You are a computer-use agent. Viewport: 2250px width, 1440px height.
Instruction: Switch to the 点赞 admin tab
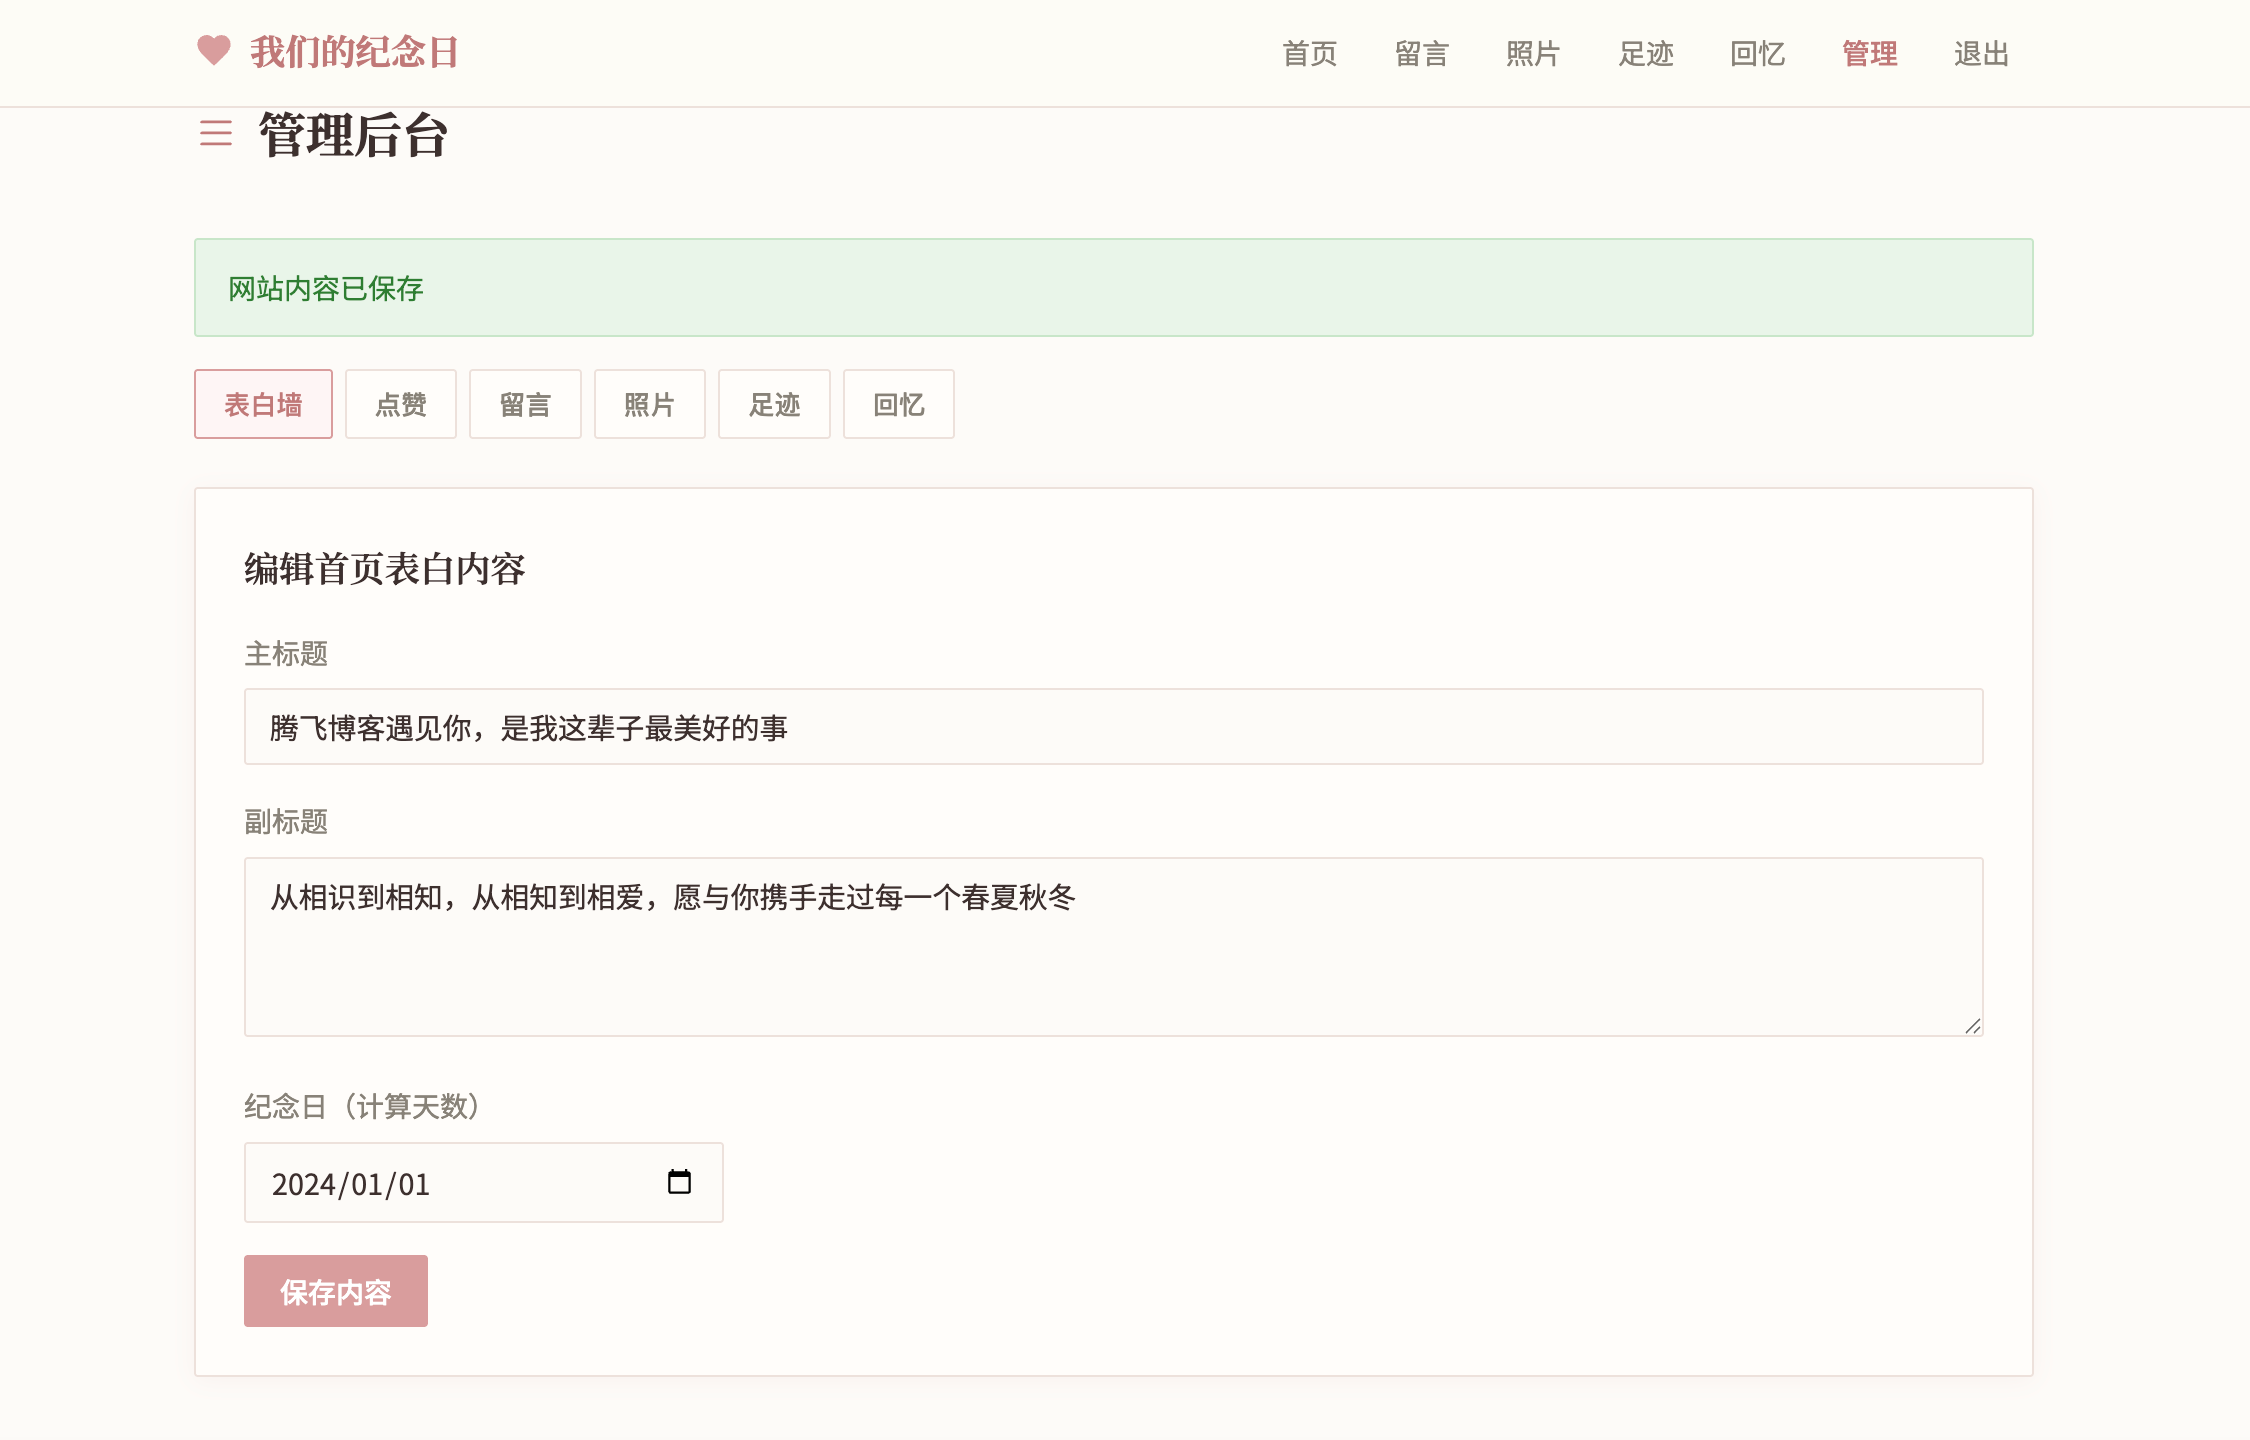click(401, 404)
